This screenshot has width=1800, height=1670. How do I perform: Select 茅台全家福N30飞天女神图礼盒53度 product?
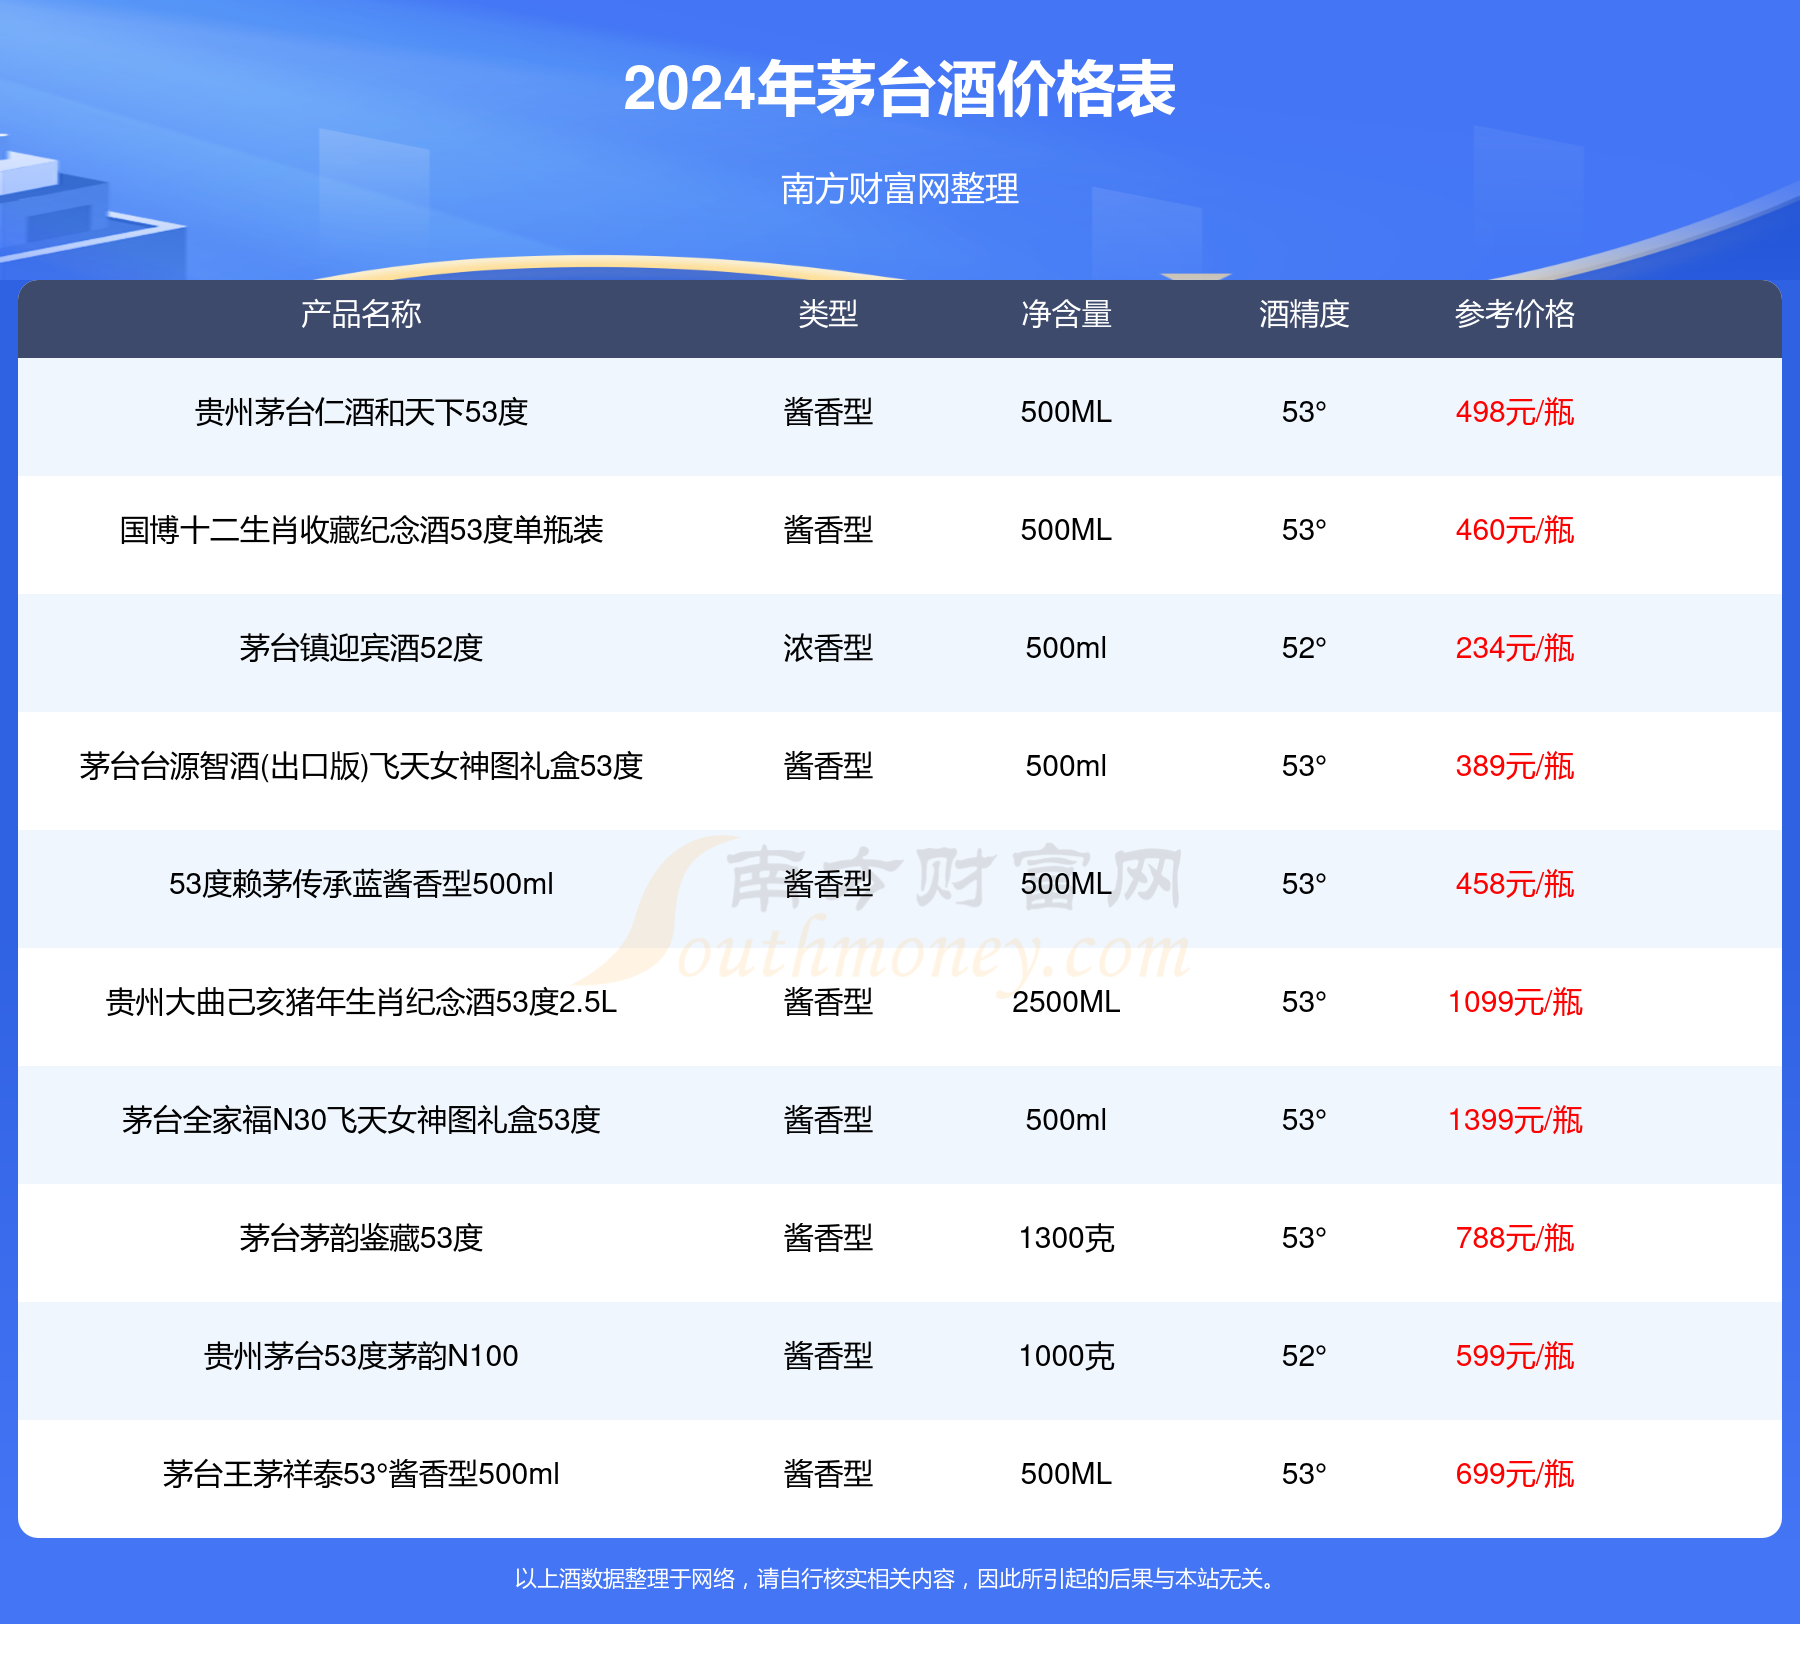(361, 1120)
